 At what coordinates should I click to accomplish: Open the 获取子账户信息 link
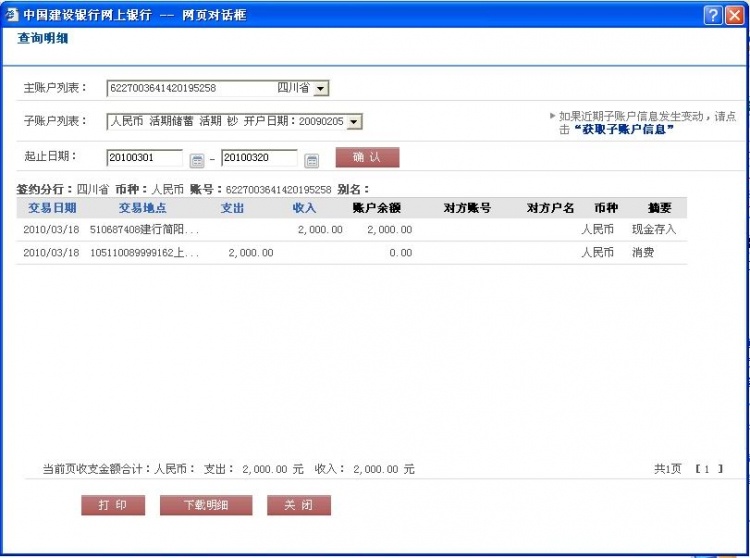coord(624,129)
